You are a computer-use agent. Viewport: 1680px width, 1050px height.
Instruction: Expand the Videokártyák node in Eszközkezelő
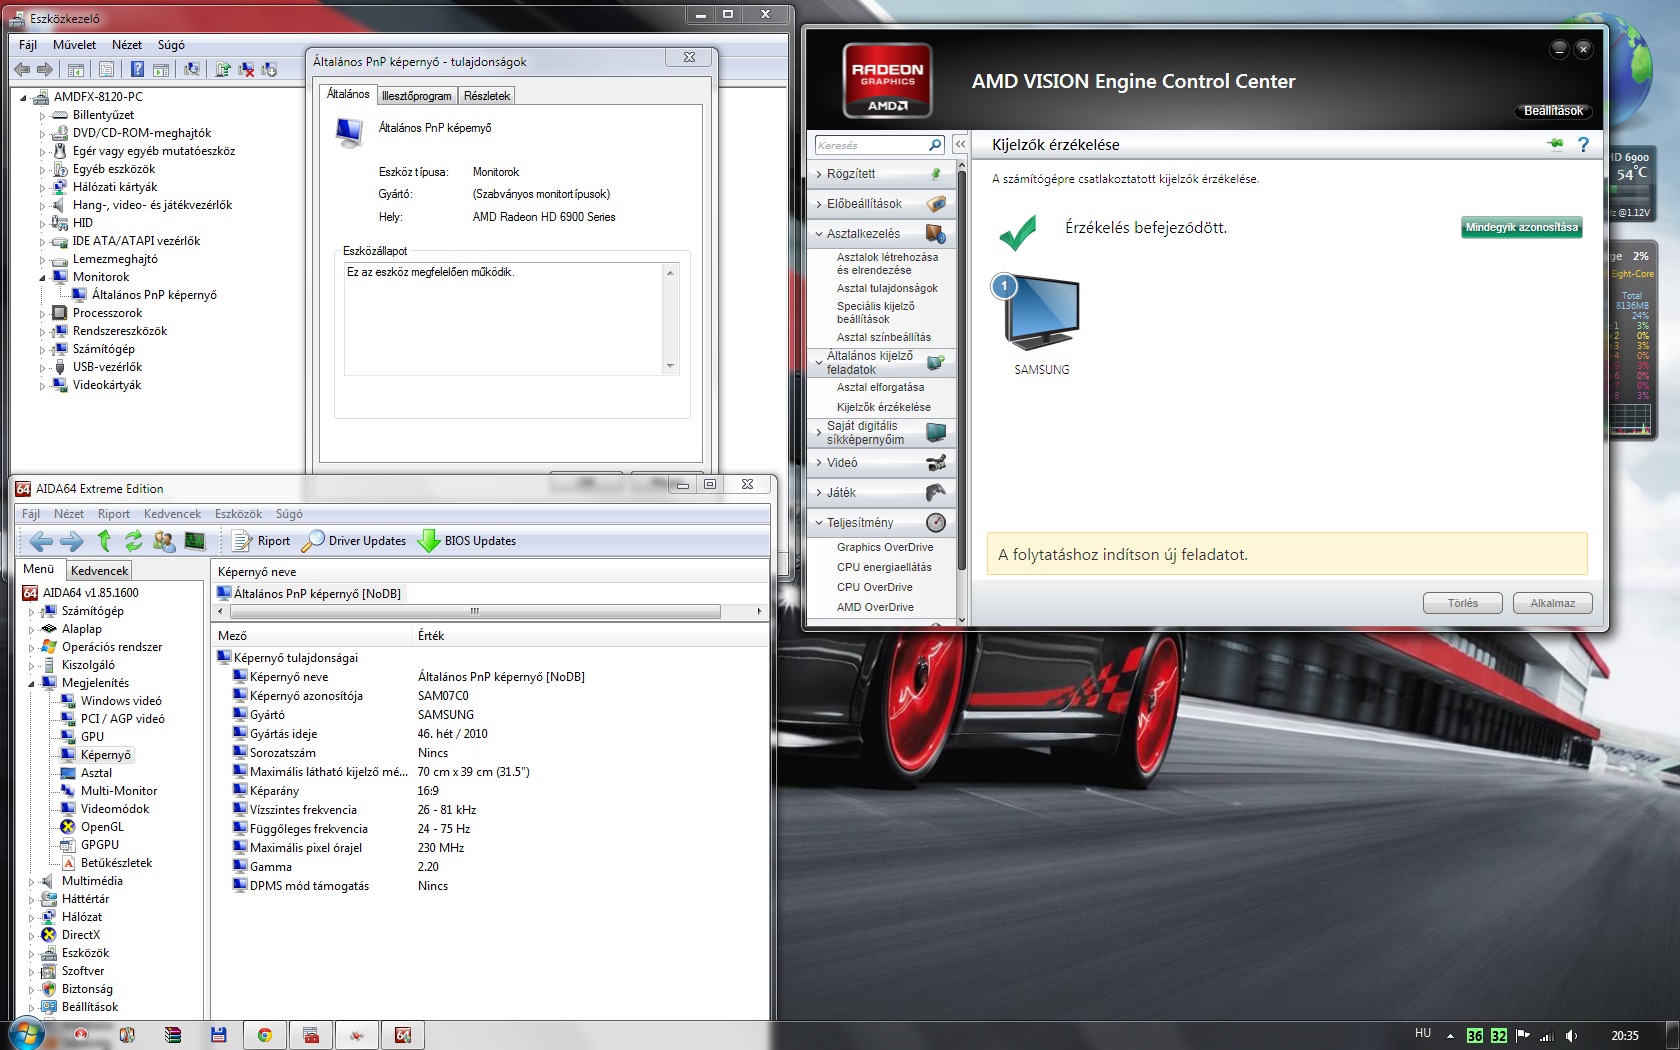(42, 385)
